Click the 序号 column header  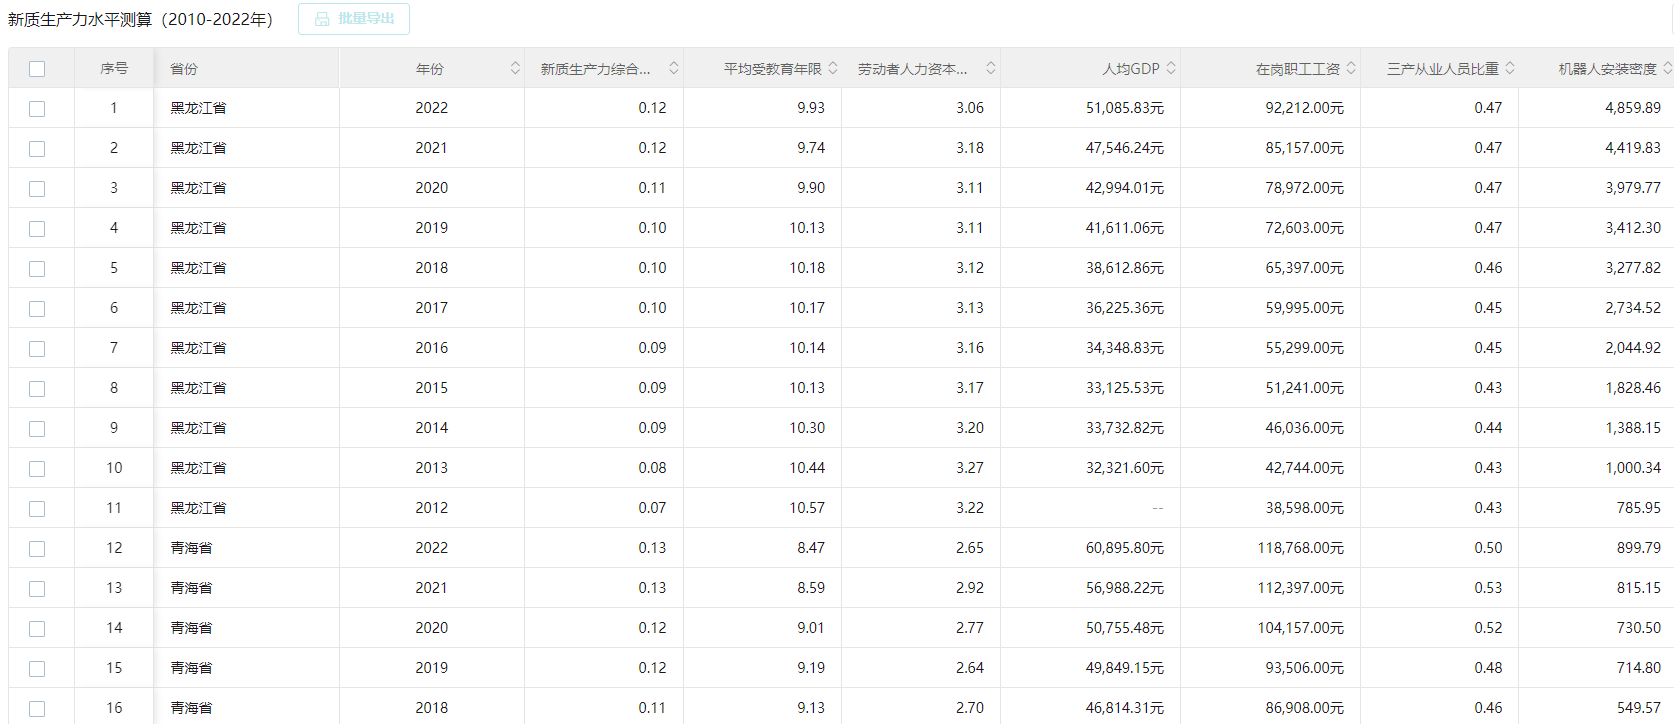(x=114, y=69)
